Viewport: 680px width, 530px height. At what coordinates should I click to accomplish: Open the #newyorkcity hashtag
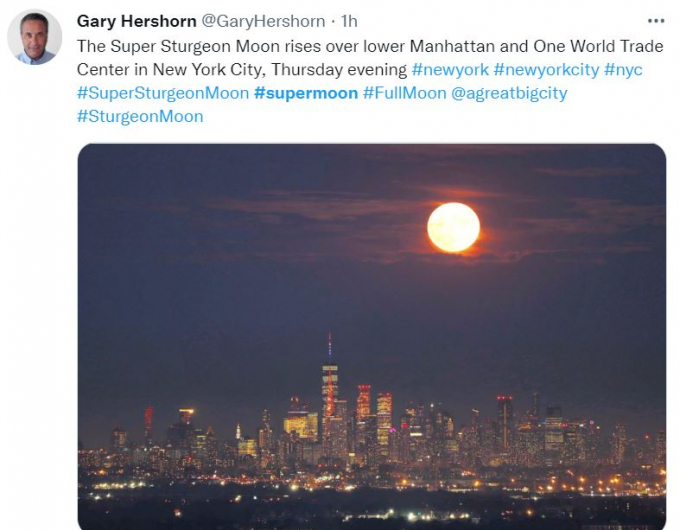click(546, 70)
